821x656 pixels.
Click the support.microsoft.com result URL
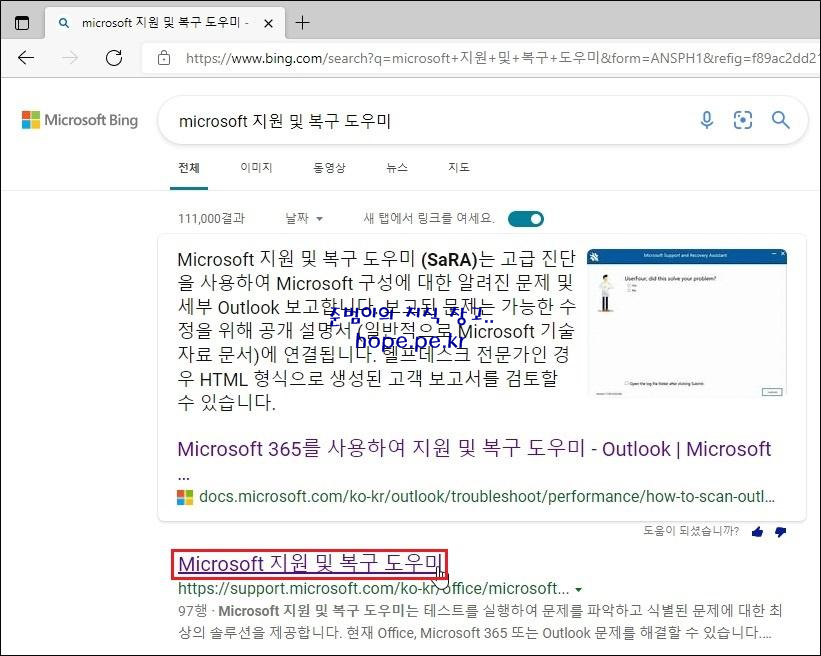[x=373, y=588]
